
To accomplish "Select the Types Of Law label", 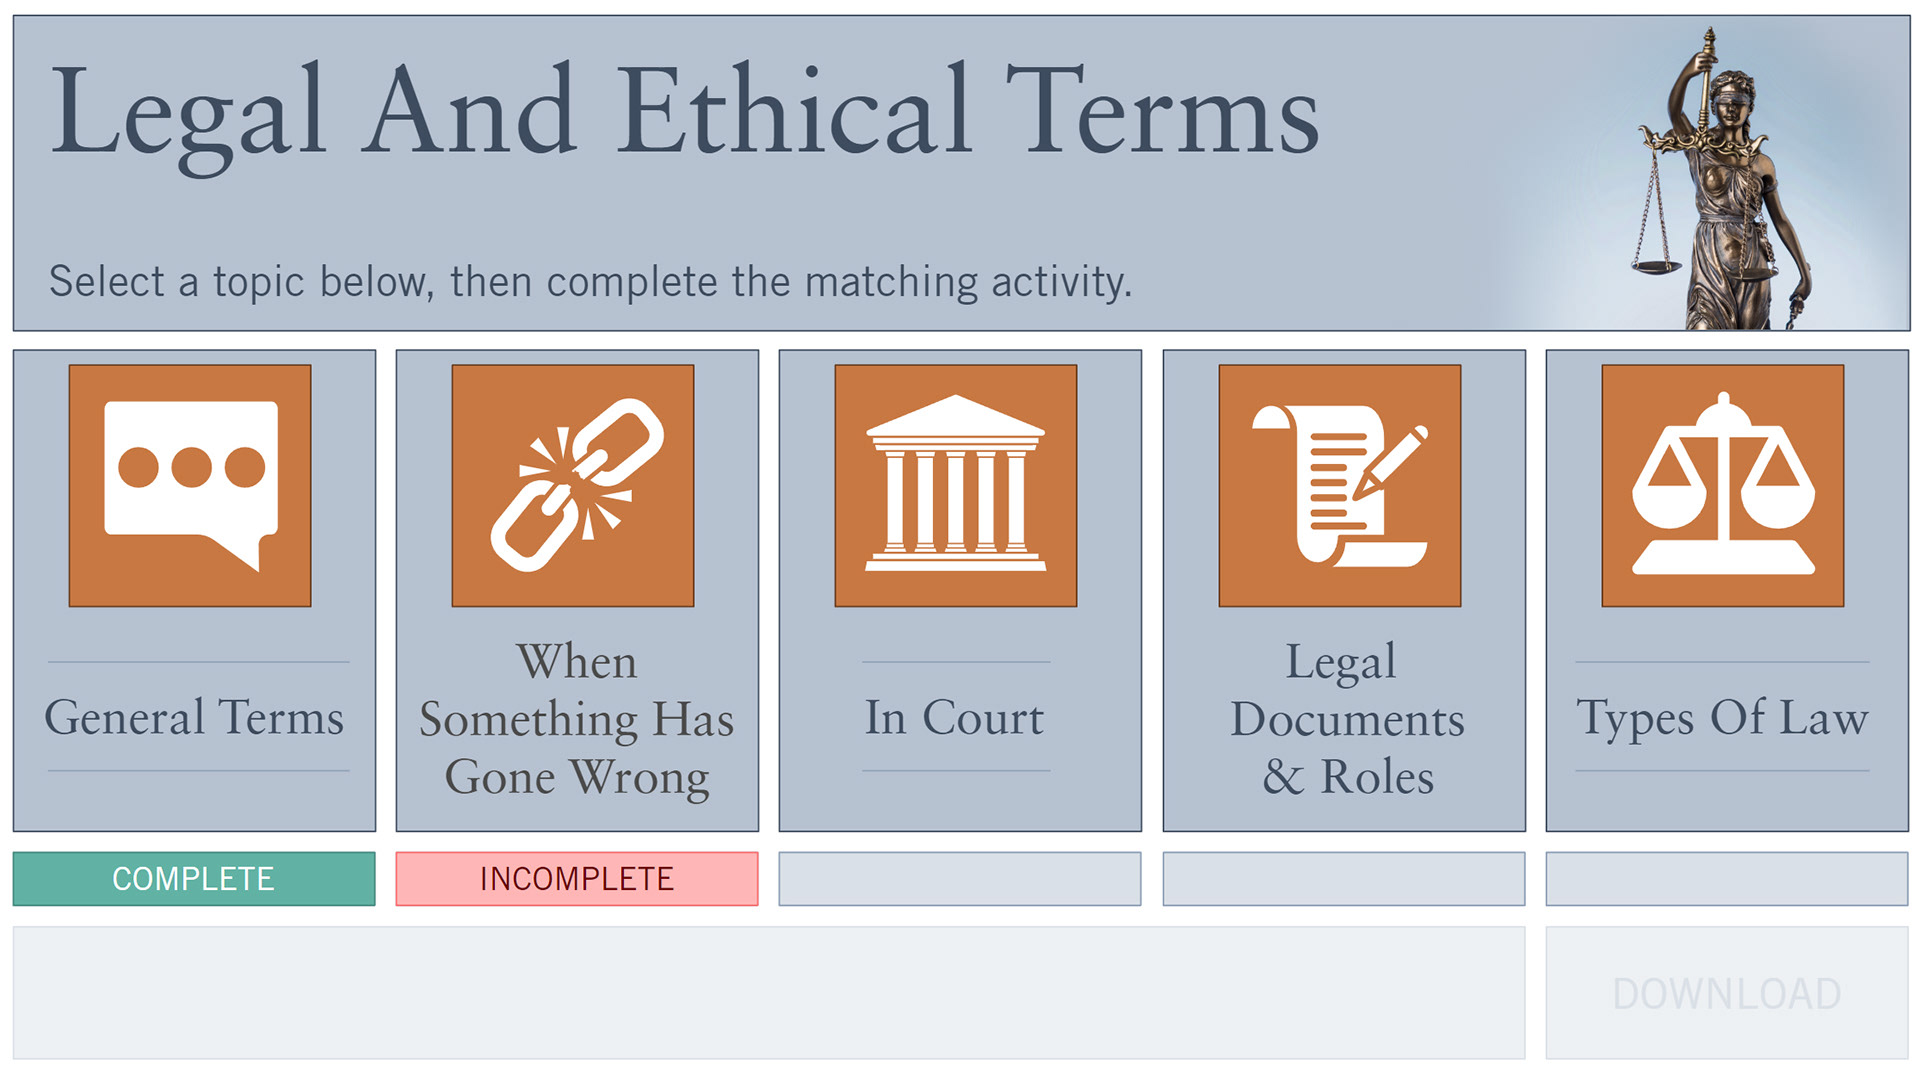I will pyautogui.click(x=1722, y=717).
